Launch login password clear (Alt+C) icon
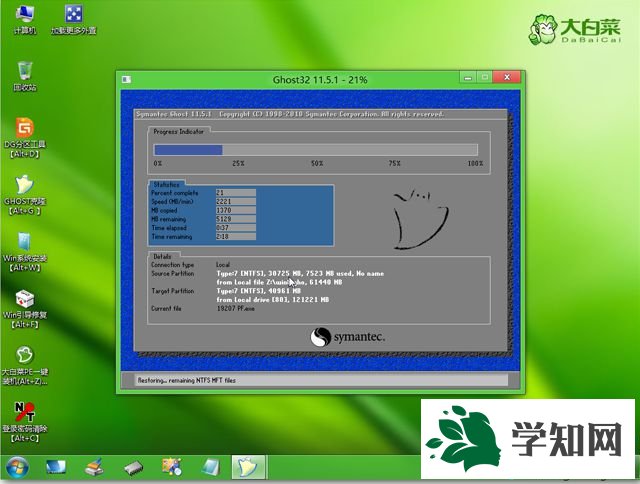Screen dimensions: 640x484 [25, 422]
